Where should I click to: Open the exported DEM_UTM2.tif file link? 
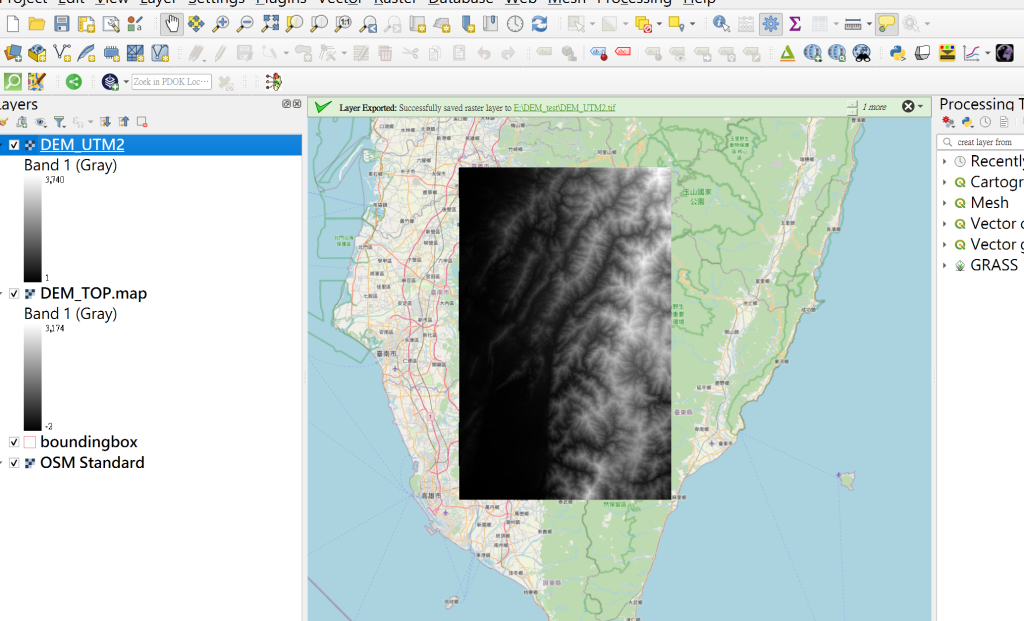[x=564, y=108]
